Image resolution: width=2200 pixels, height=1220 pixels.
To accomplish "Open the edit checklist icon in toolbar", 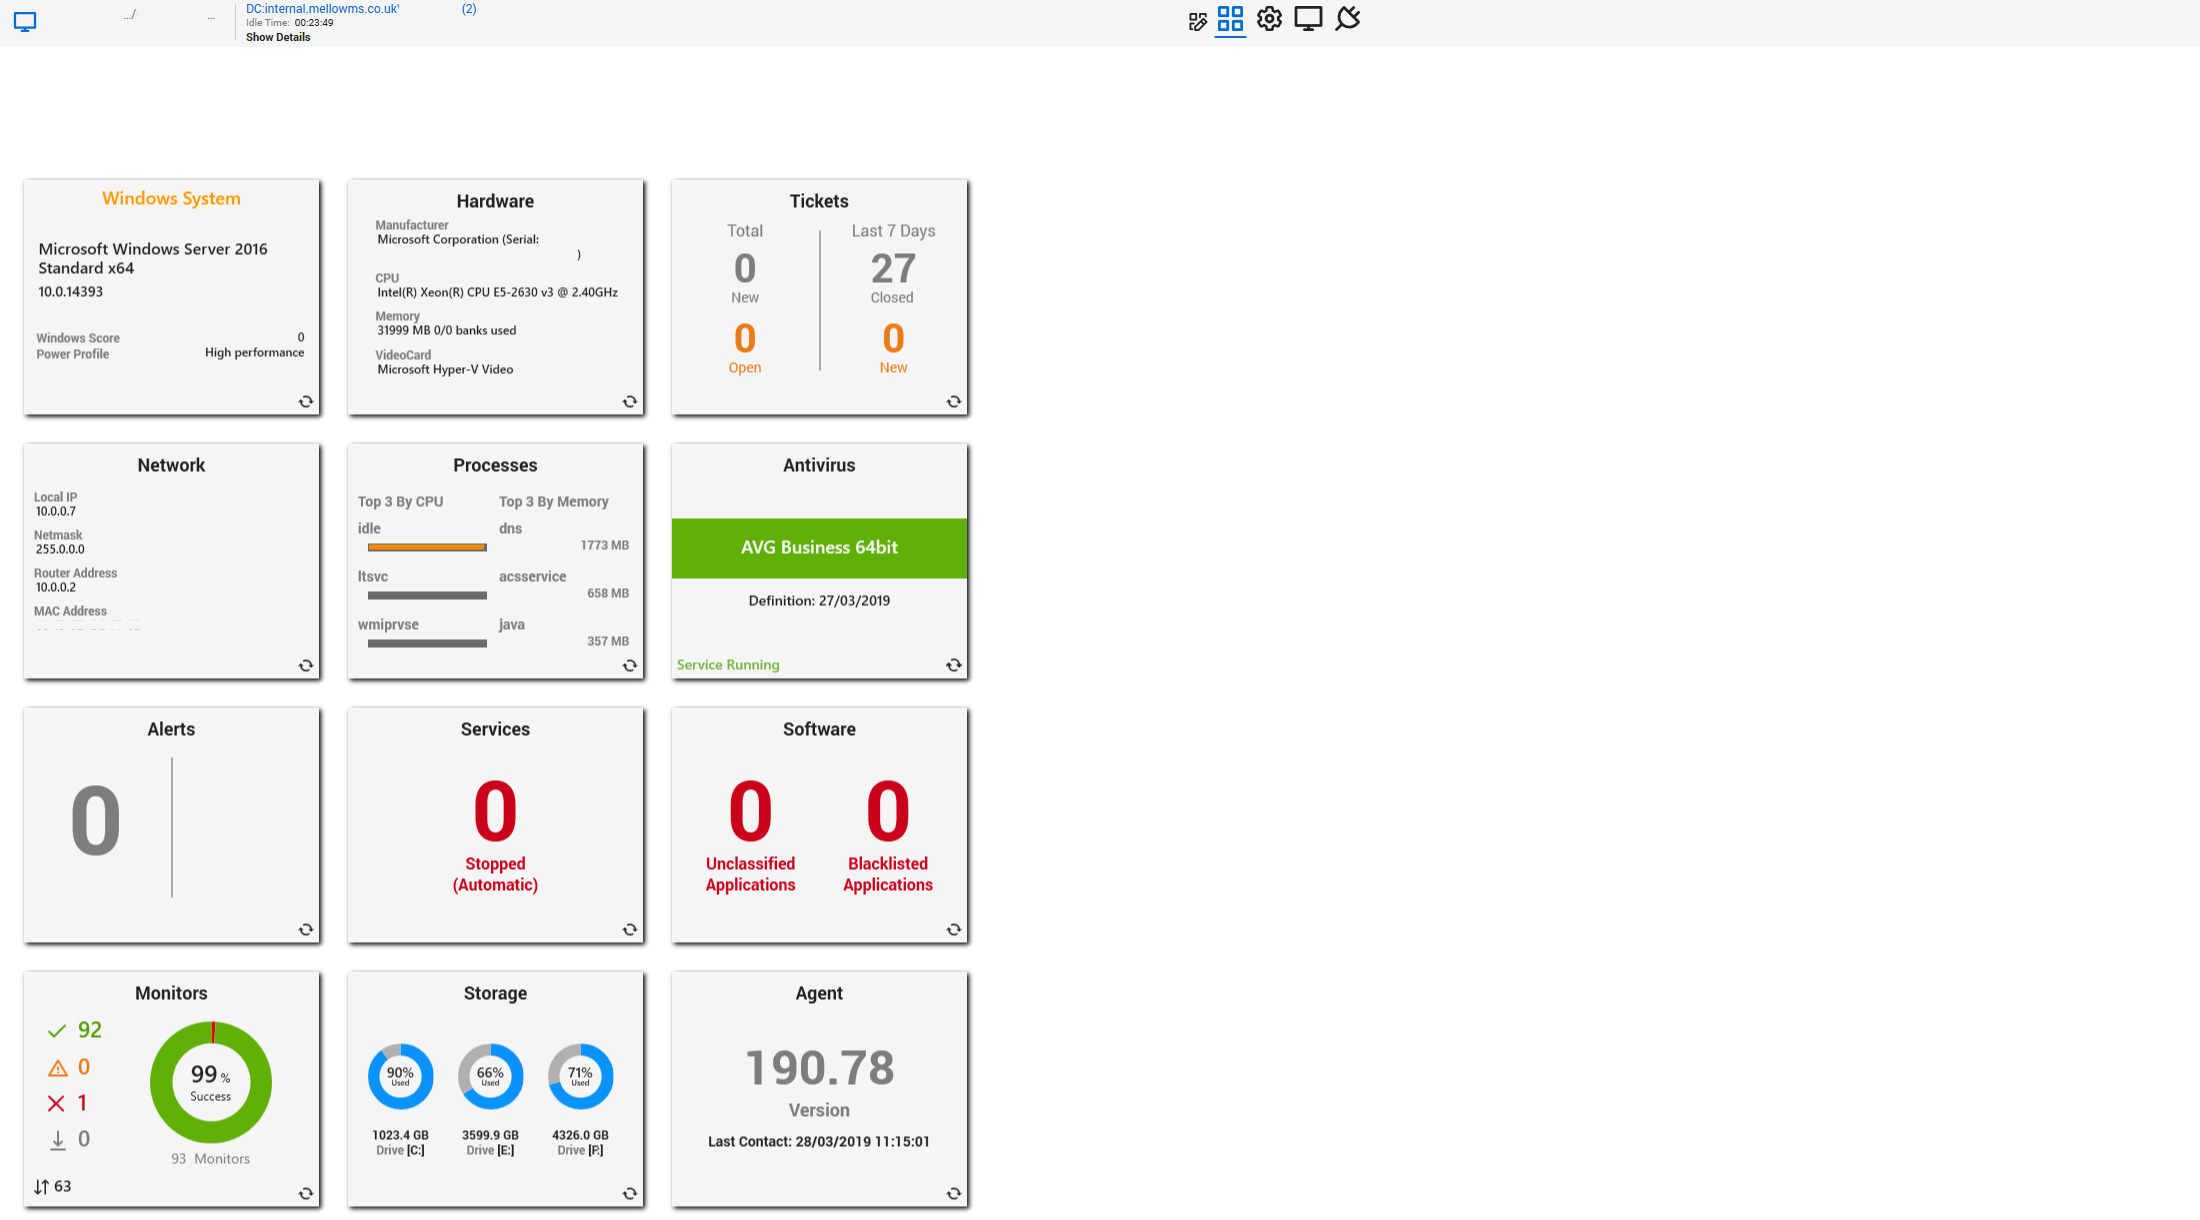I will pyautogui.click(x=1197, y=21).
